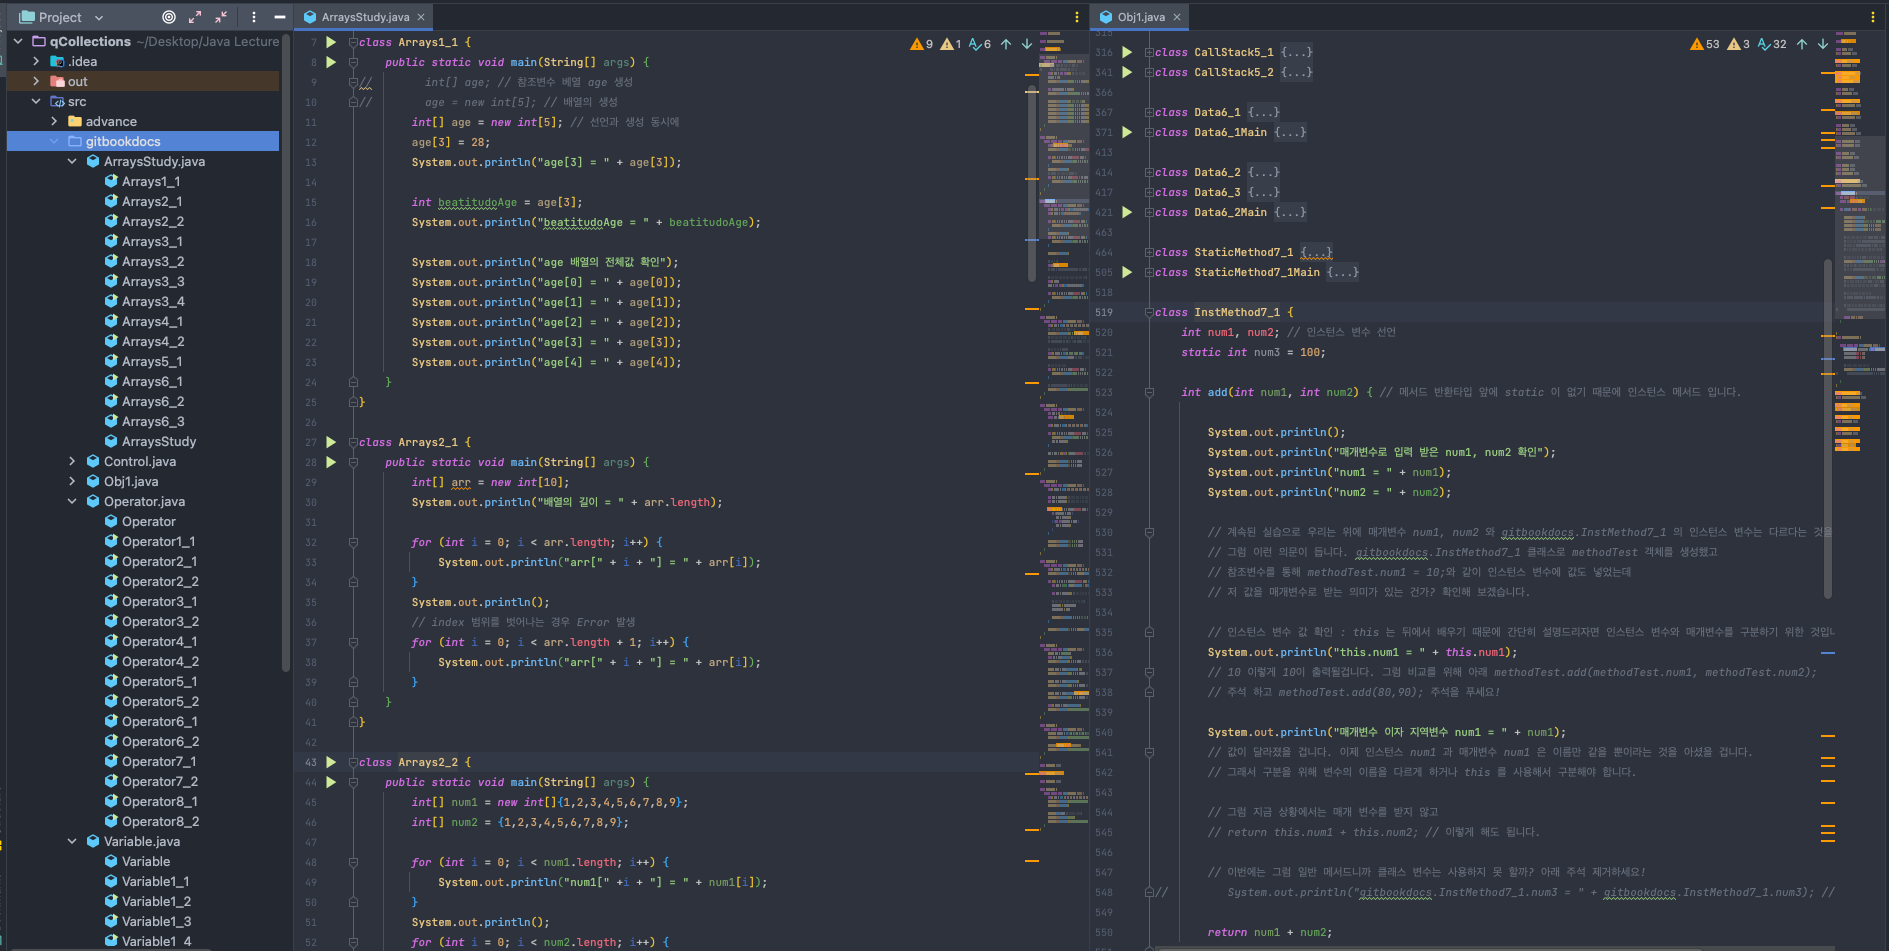The height and width of the screenshot is (951, 1889).
Task: Expand folded class Data6_1 code
Action: pyautogui.click(x=1149, y=112)
